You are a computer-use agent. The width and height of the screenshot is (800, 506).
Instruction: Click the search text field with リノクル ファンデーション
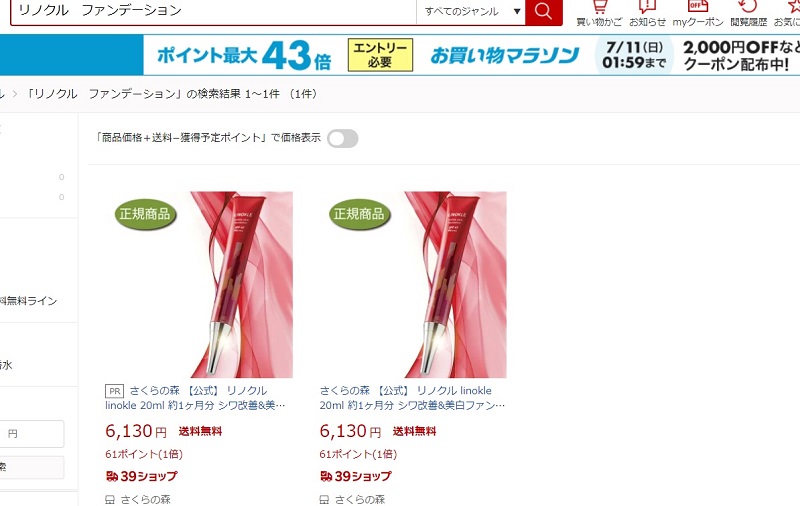[x=213, y=11]
